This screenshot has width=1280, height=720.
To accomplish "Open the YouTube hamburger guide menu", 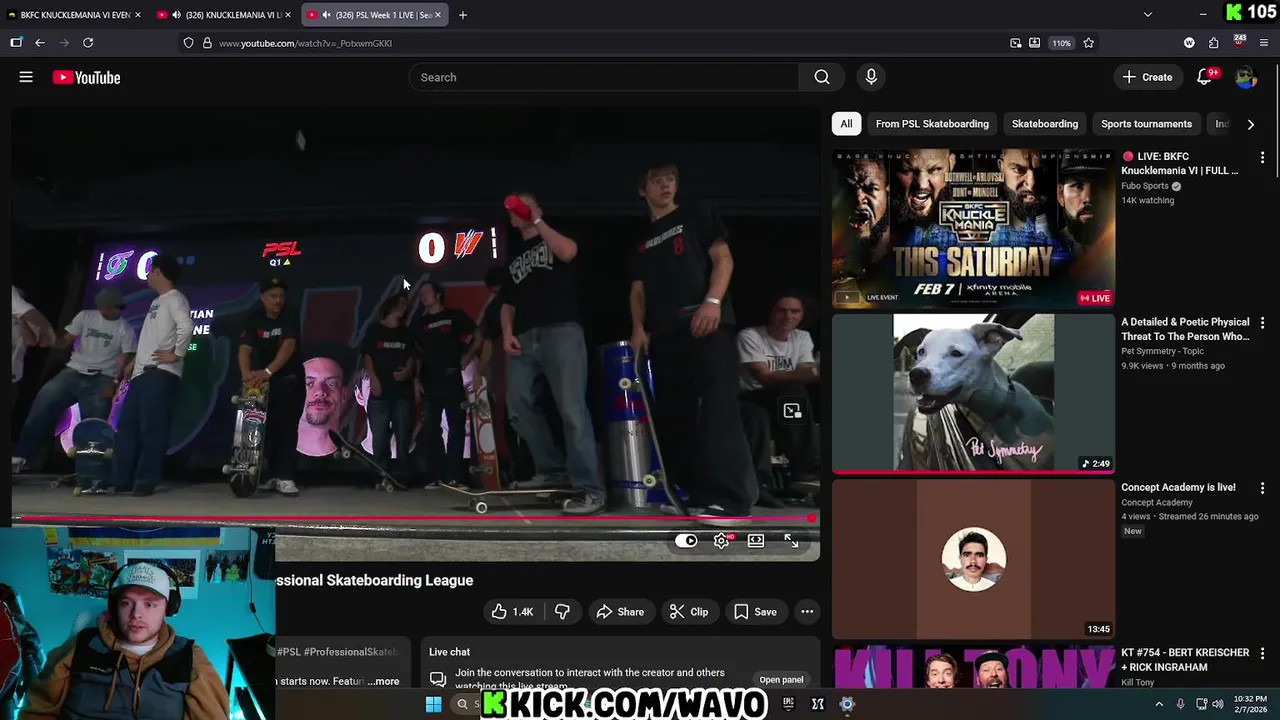I will (x=26, y=77).
